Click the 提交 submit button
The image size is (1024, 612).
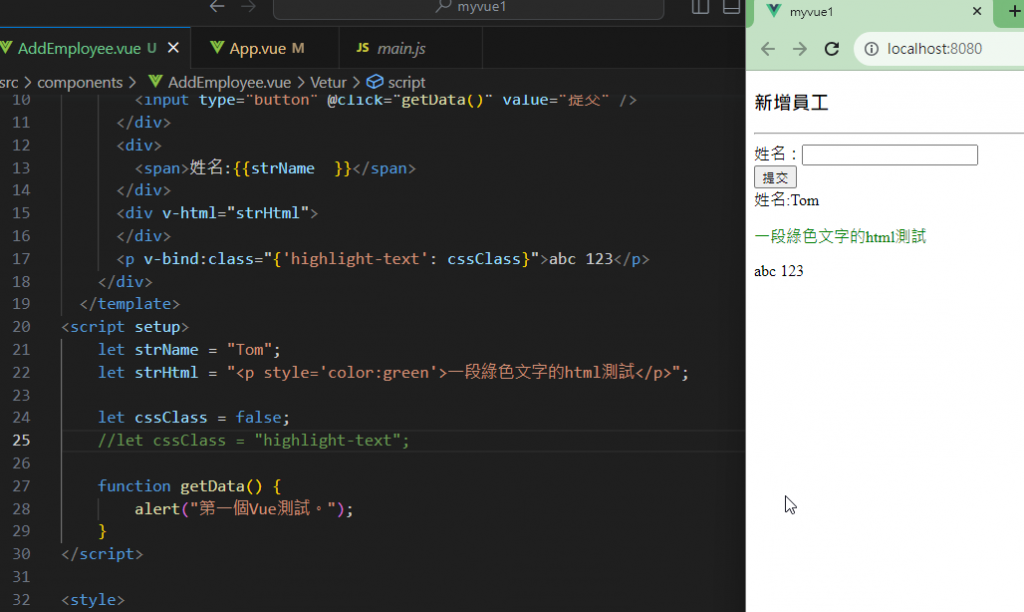click(775, 178)
